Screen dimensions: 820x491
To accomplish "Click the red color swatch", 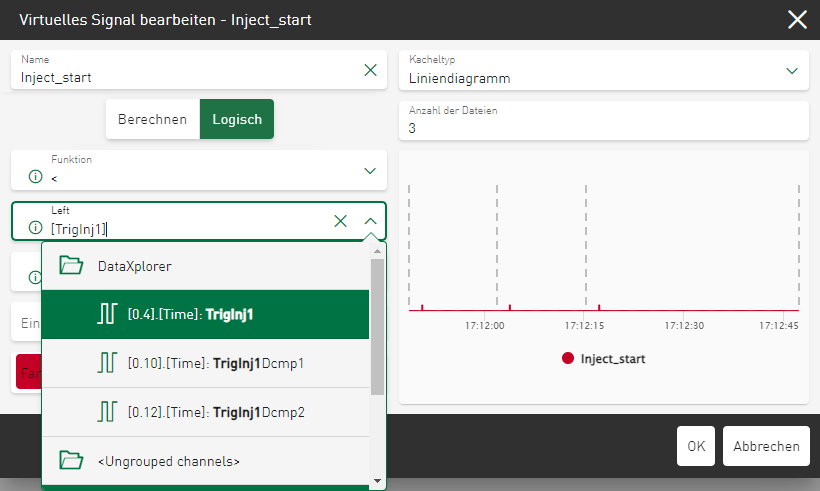I will pyautogui.click(x=27, y=372).
